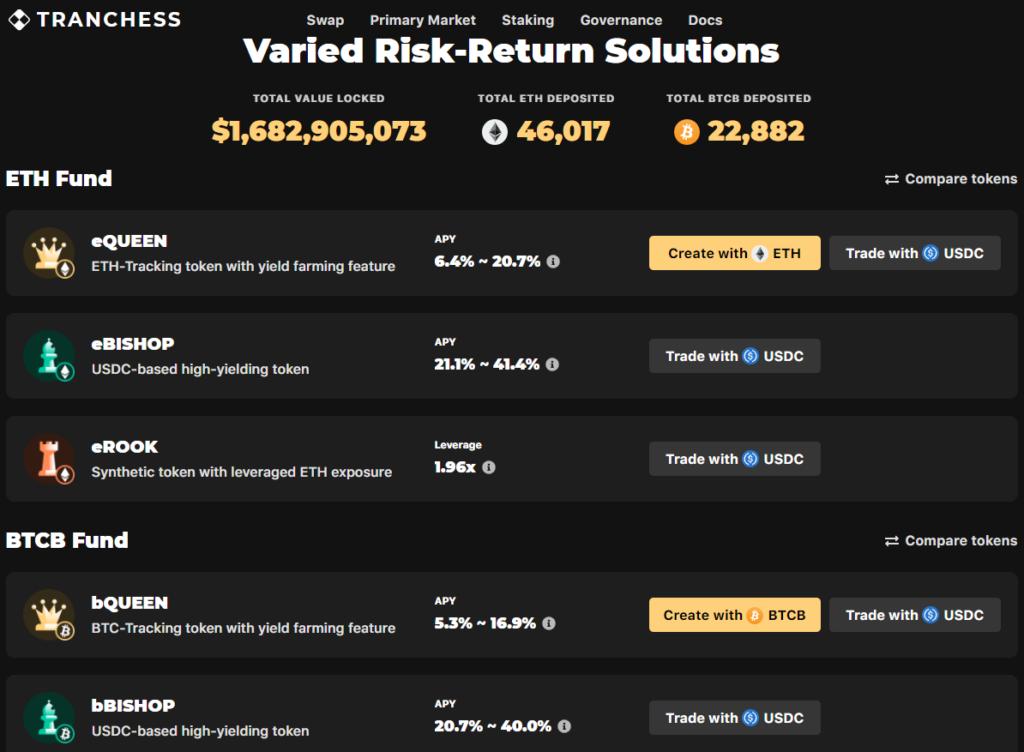1024x752 pixels.
Task: Compare tokens in ETH Fund
Action: [x=951, y=179]
